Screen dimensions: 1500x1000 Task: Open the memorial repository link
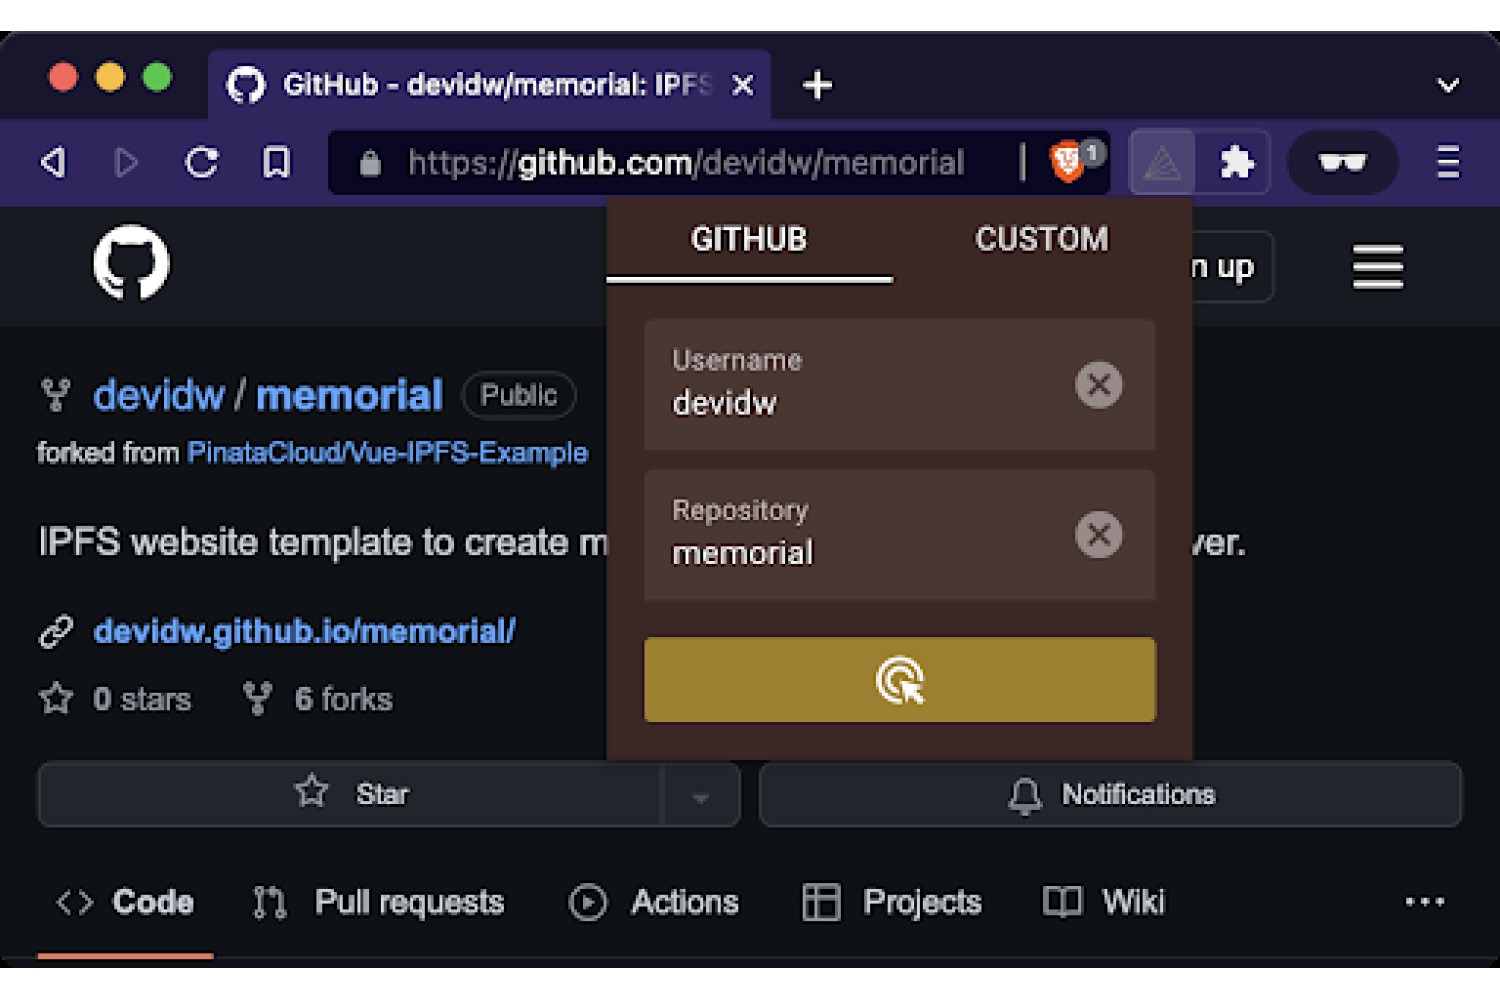(x=349, y=396)
